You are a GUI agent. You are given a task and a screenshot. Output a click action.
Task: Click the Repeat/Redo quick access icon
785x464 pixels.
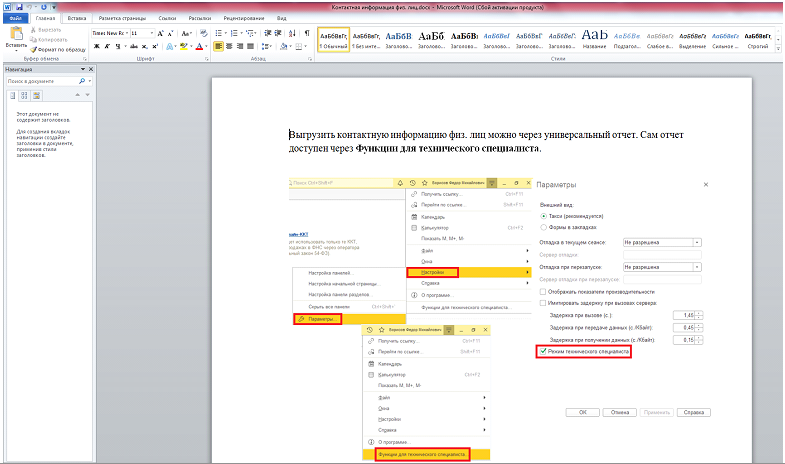(44, 7)
